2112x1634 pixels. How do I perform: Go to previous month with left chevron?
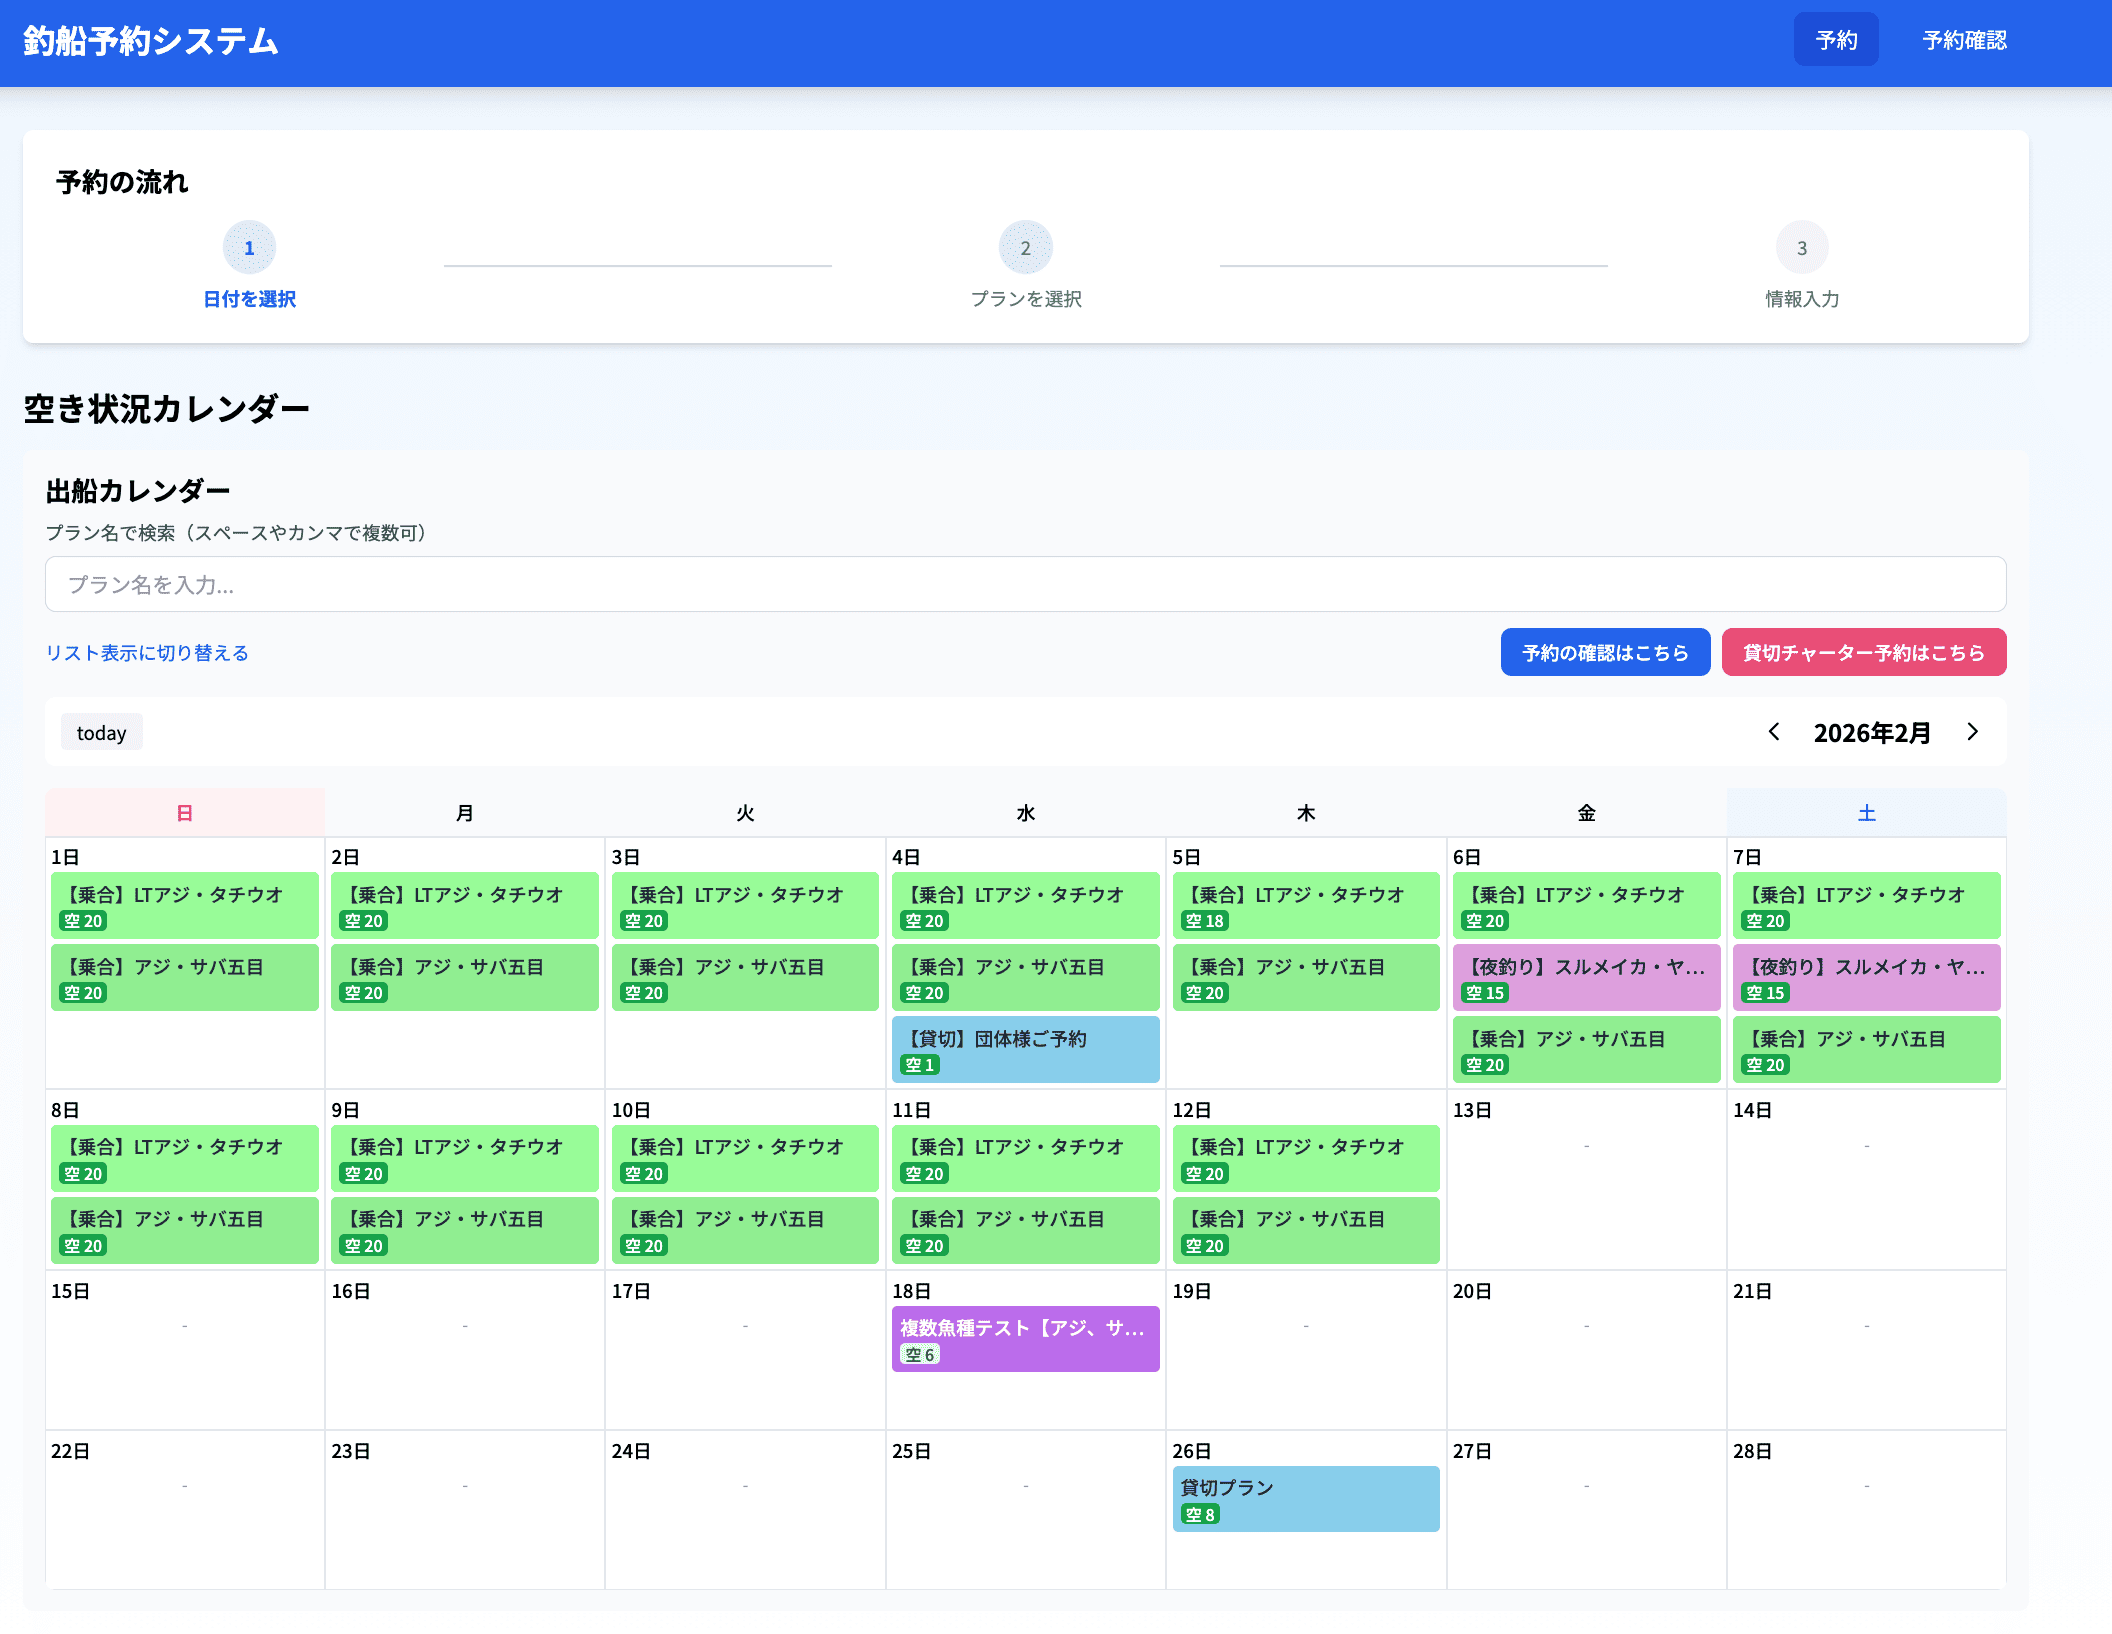[x=1774, y=732]
